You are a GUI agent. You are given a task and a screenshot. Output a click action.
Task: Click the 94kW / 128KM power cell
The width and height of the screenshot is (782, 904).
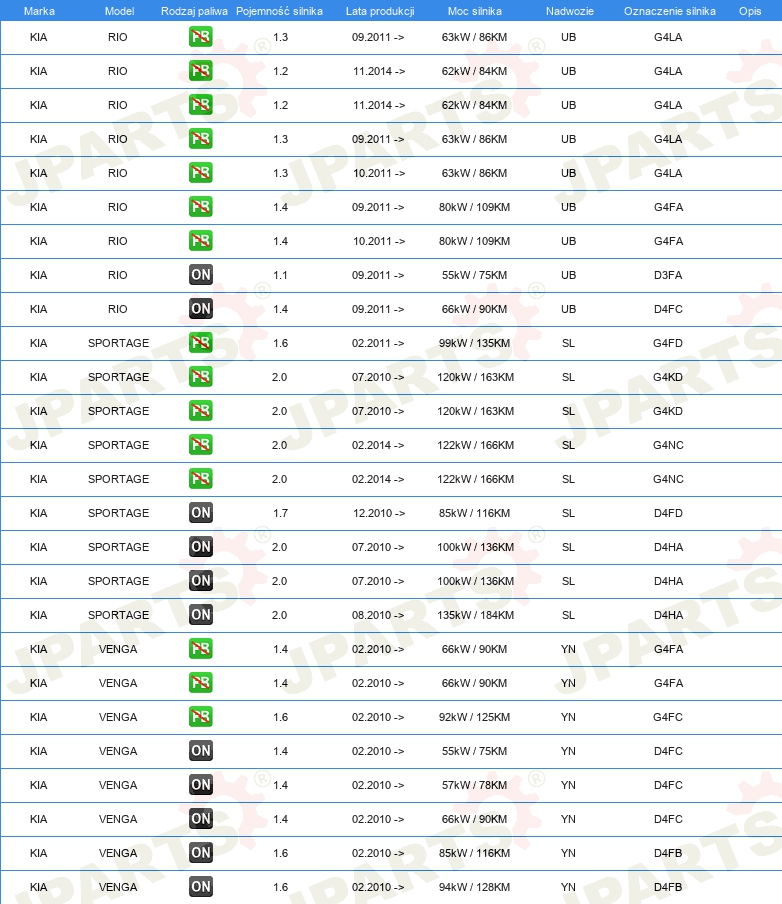(x=474, y=887)
